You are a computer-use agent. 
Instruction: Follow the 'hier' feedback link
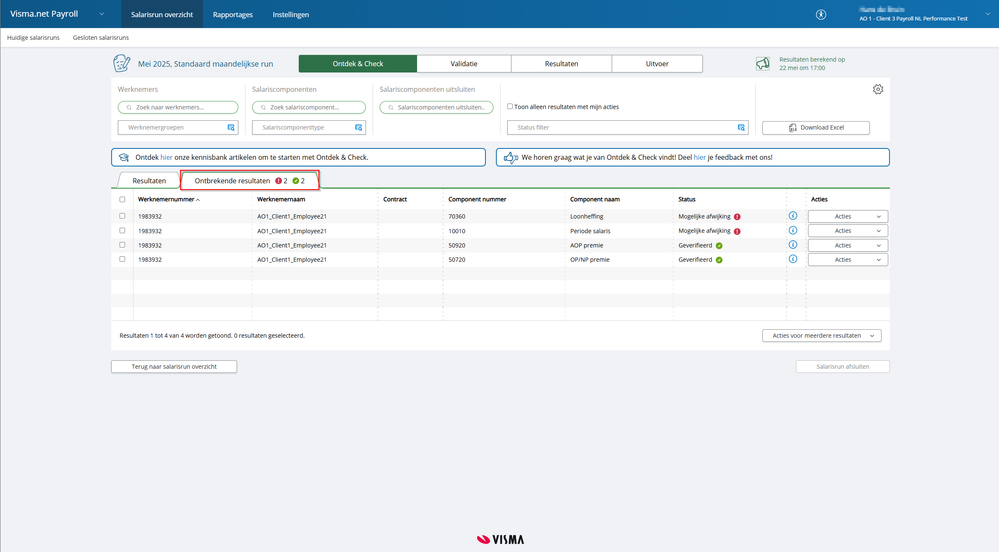pyautogui.click(x=700, y=157)
